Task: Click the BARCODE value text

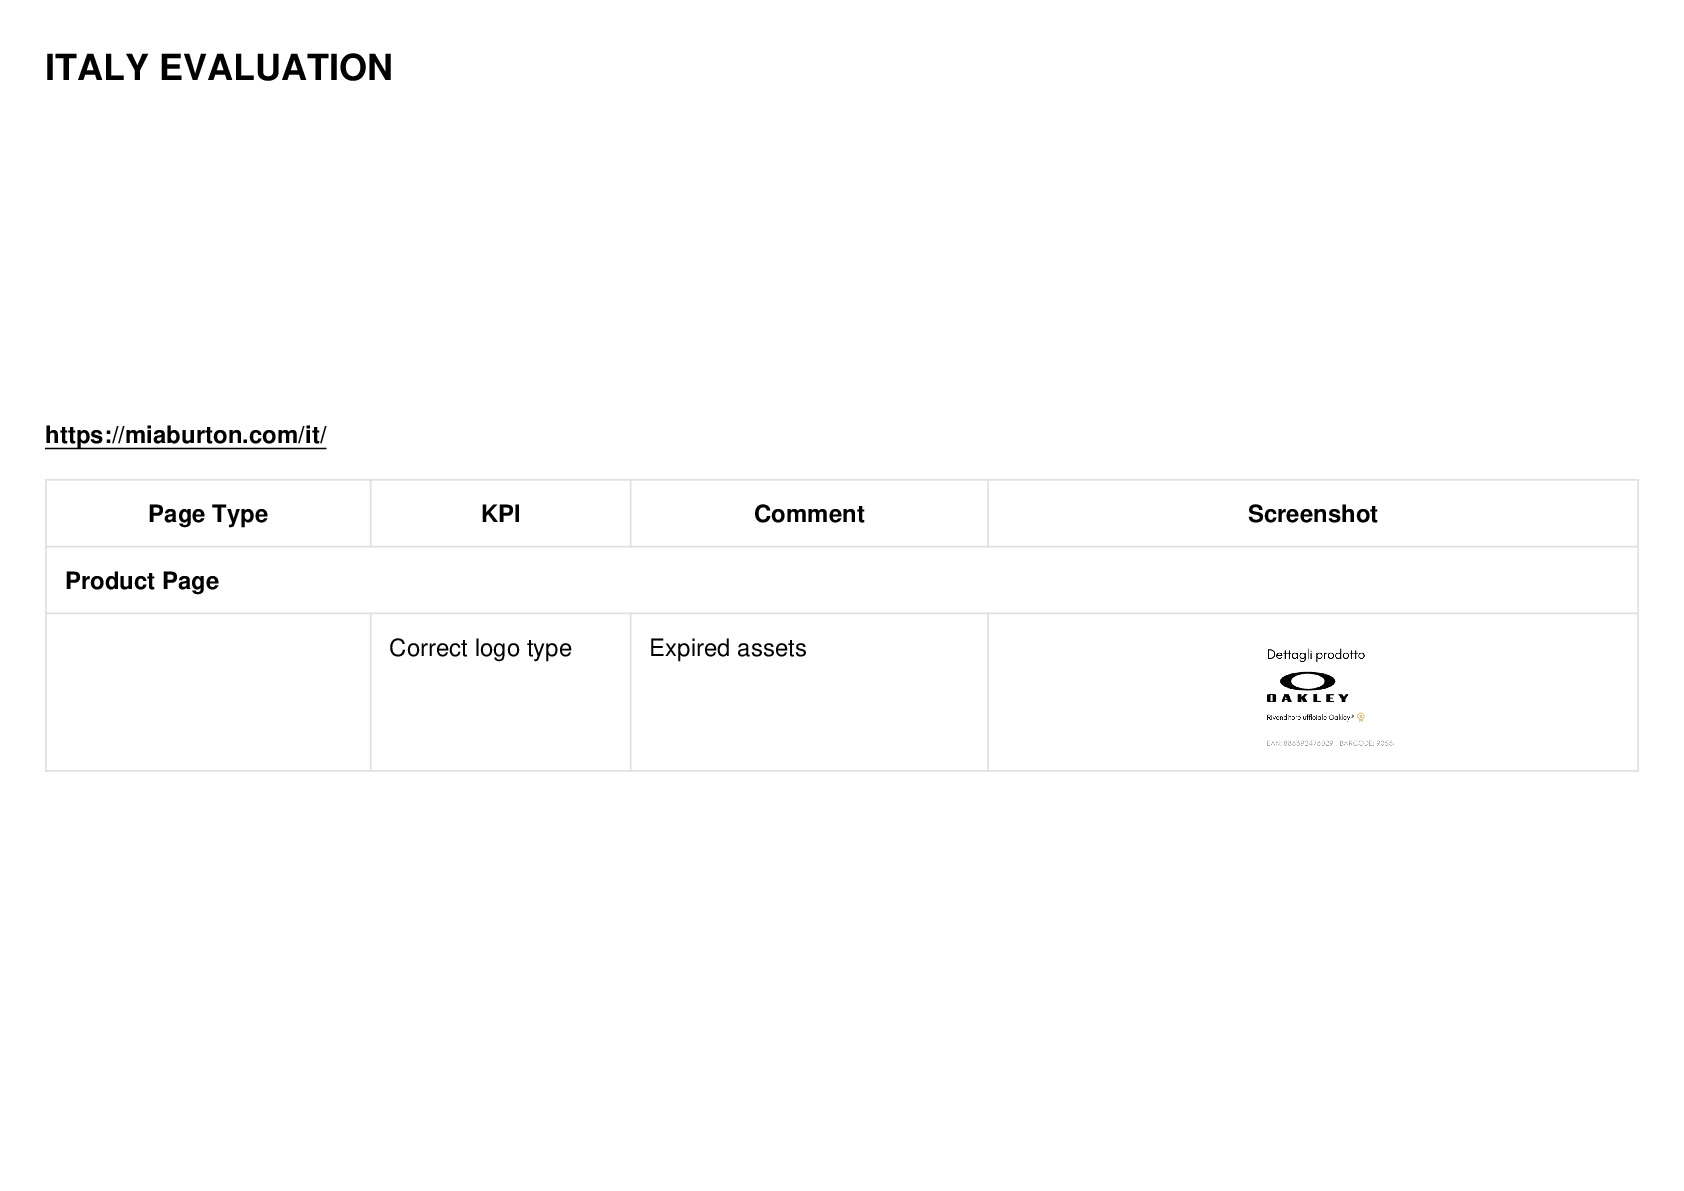Action: click(x=1366, y=743)
